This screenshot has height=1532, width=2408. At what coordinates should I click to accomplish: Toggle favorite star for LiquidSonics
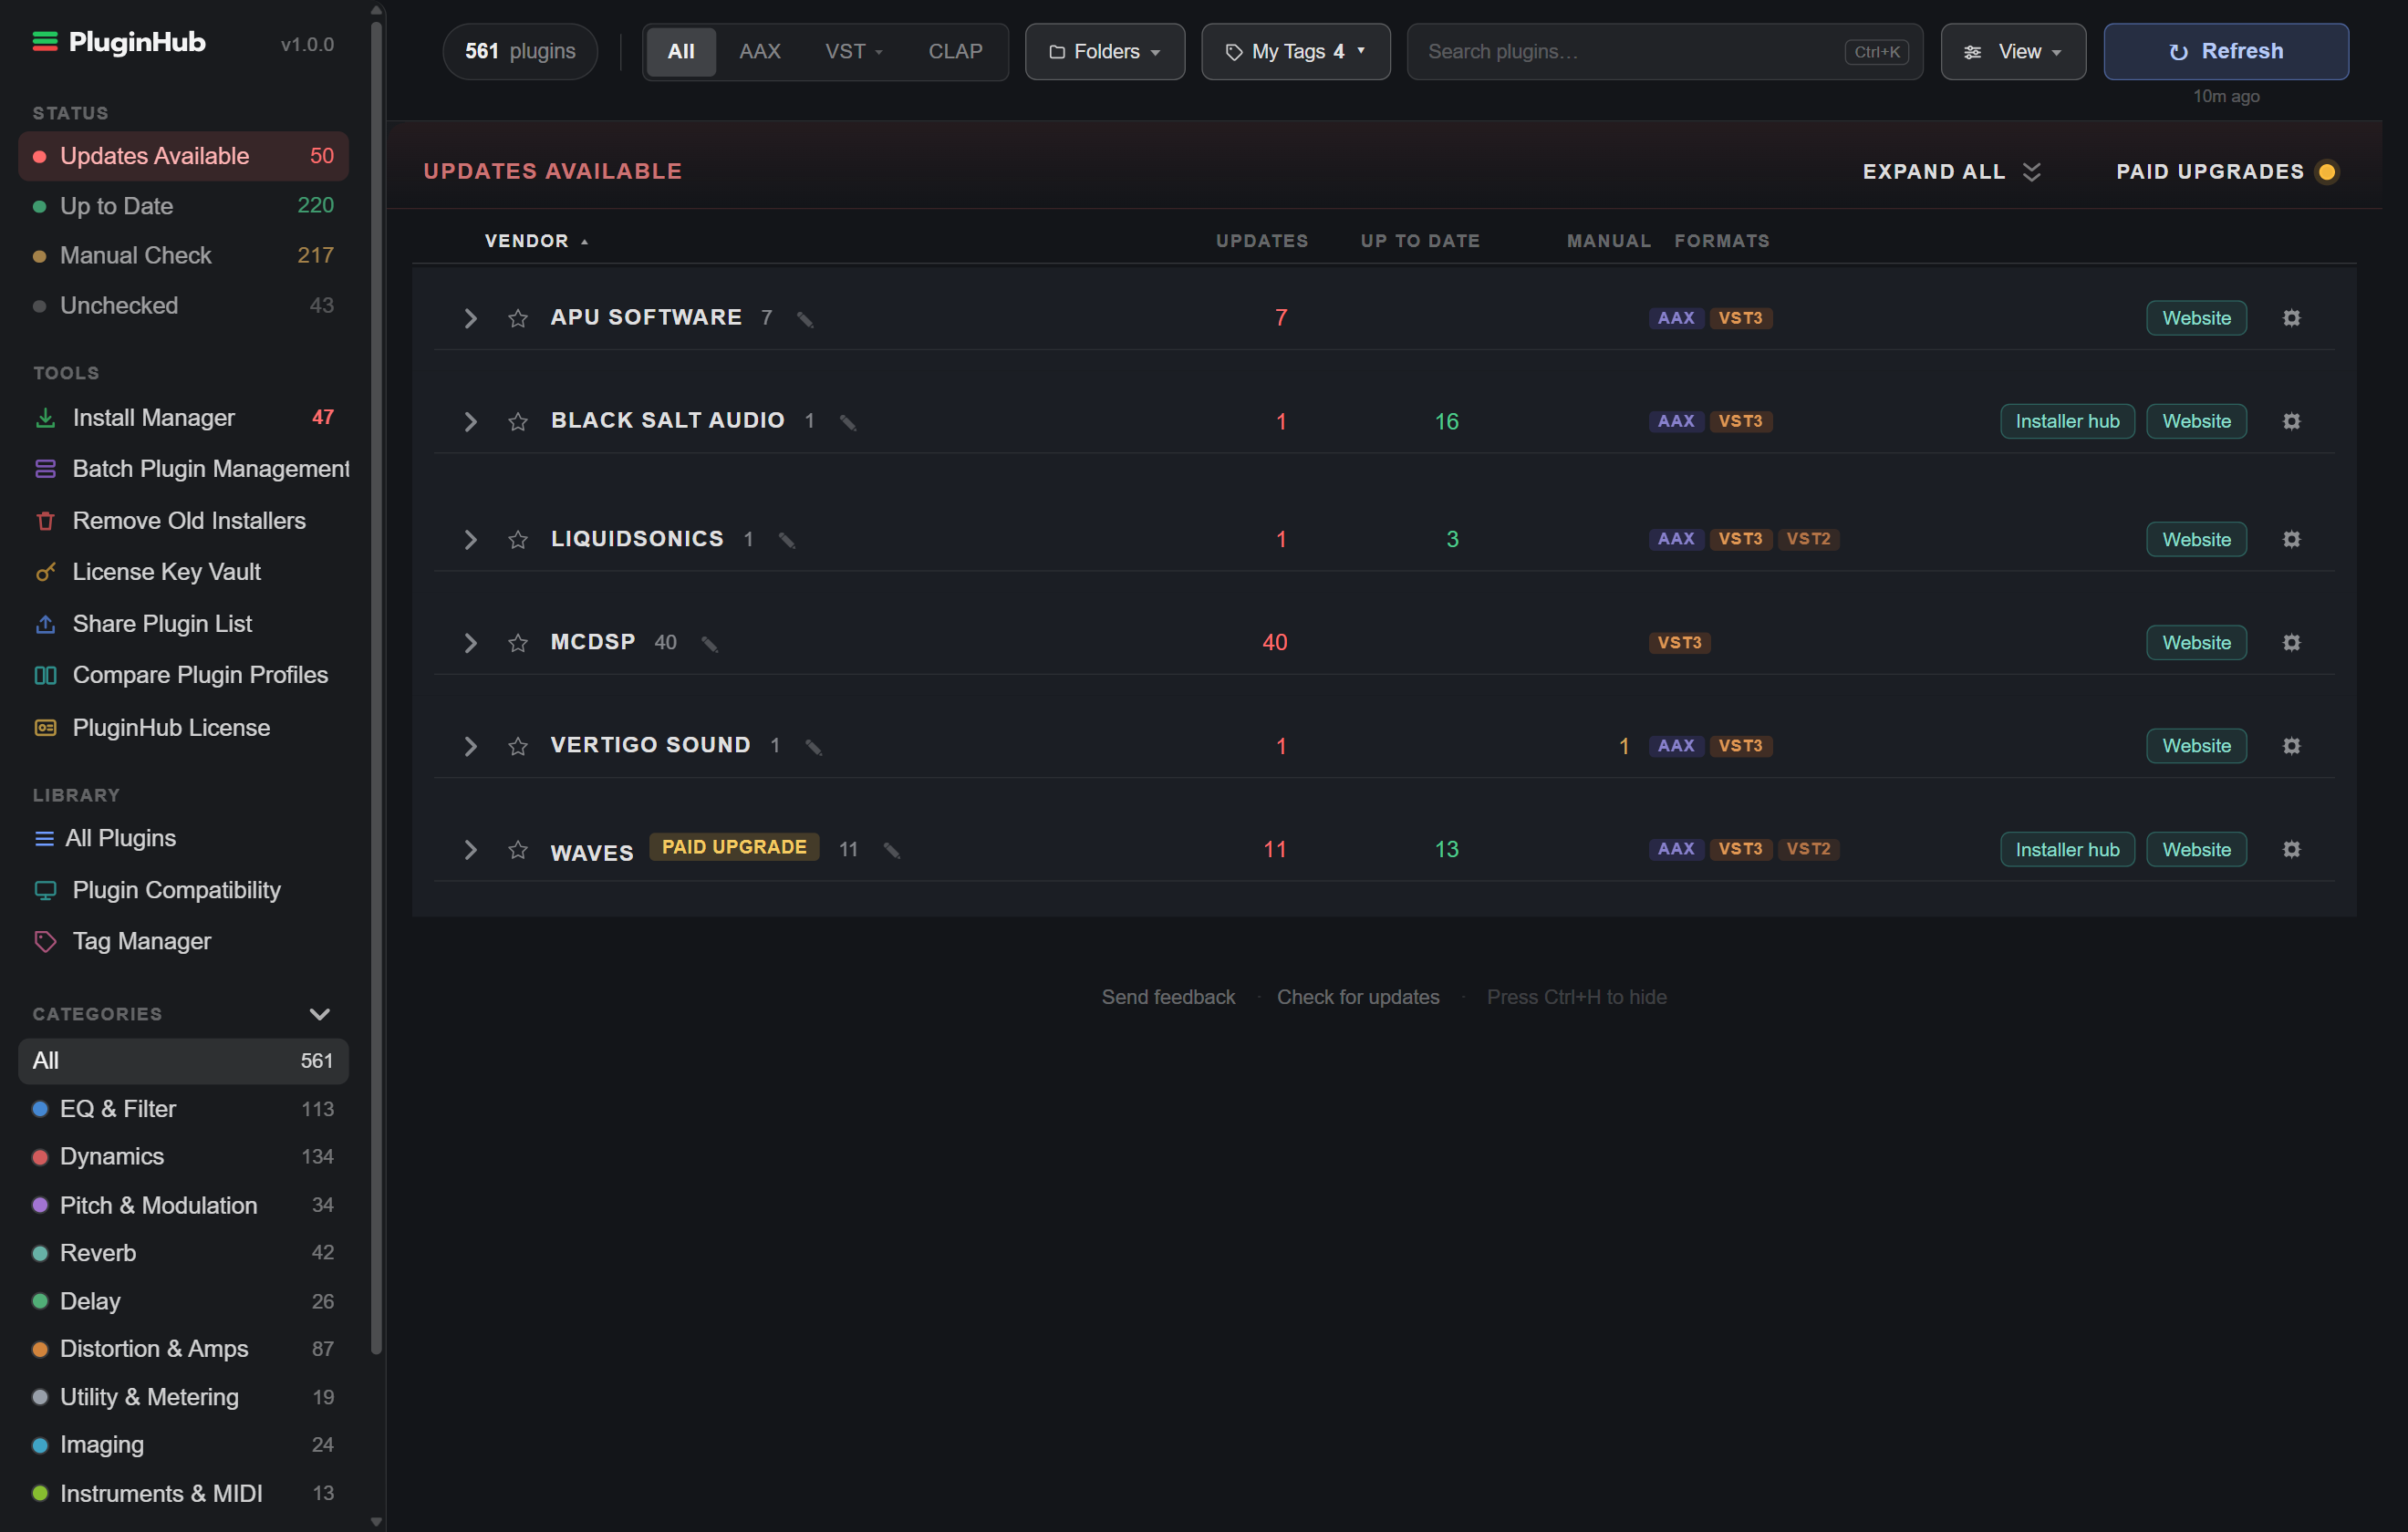point(517,540)
